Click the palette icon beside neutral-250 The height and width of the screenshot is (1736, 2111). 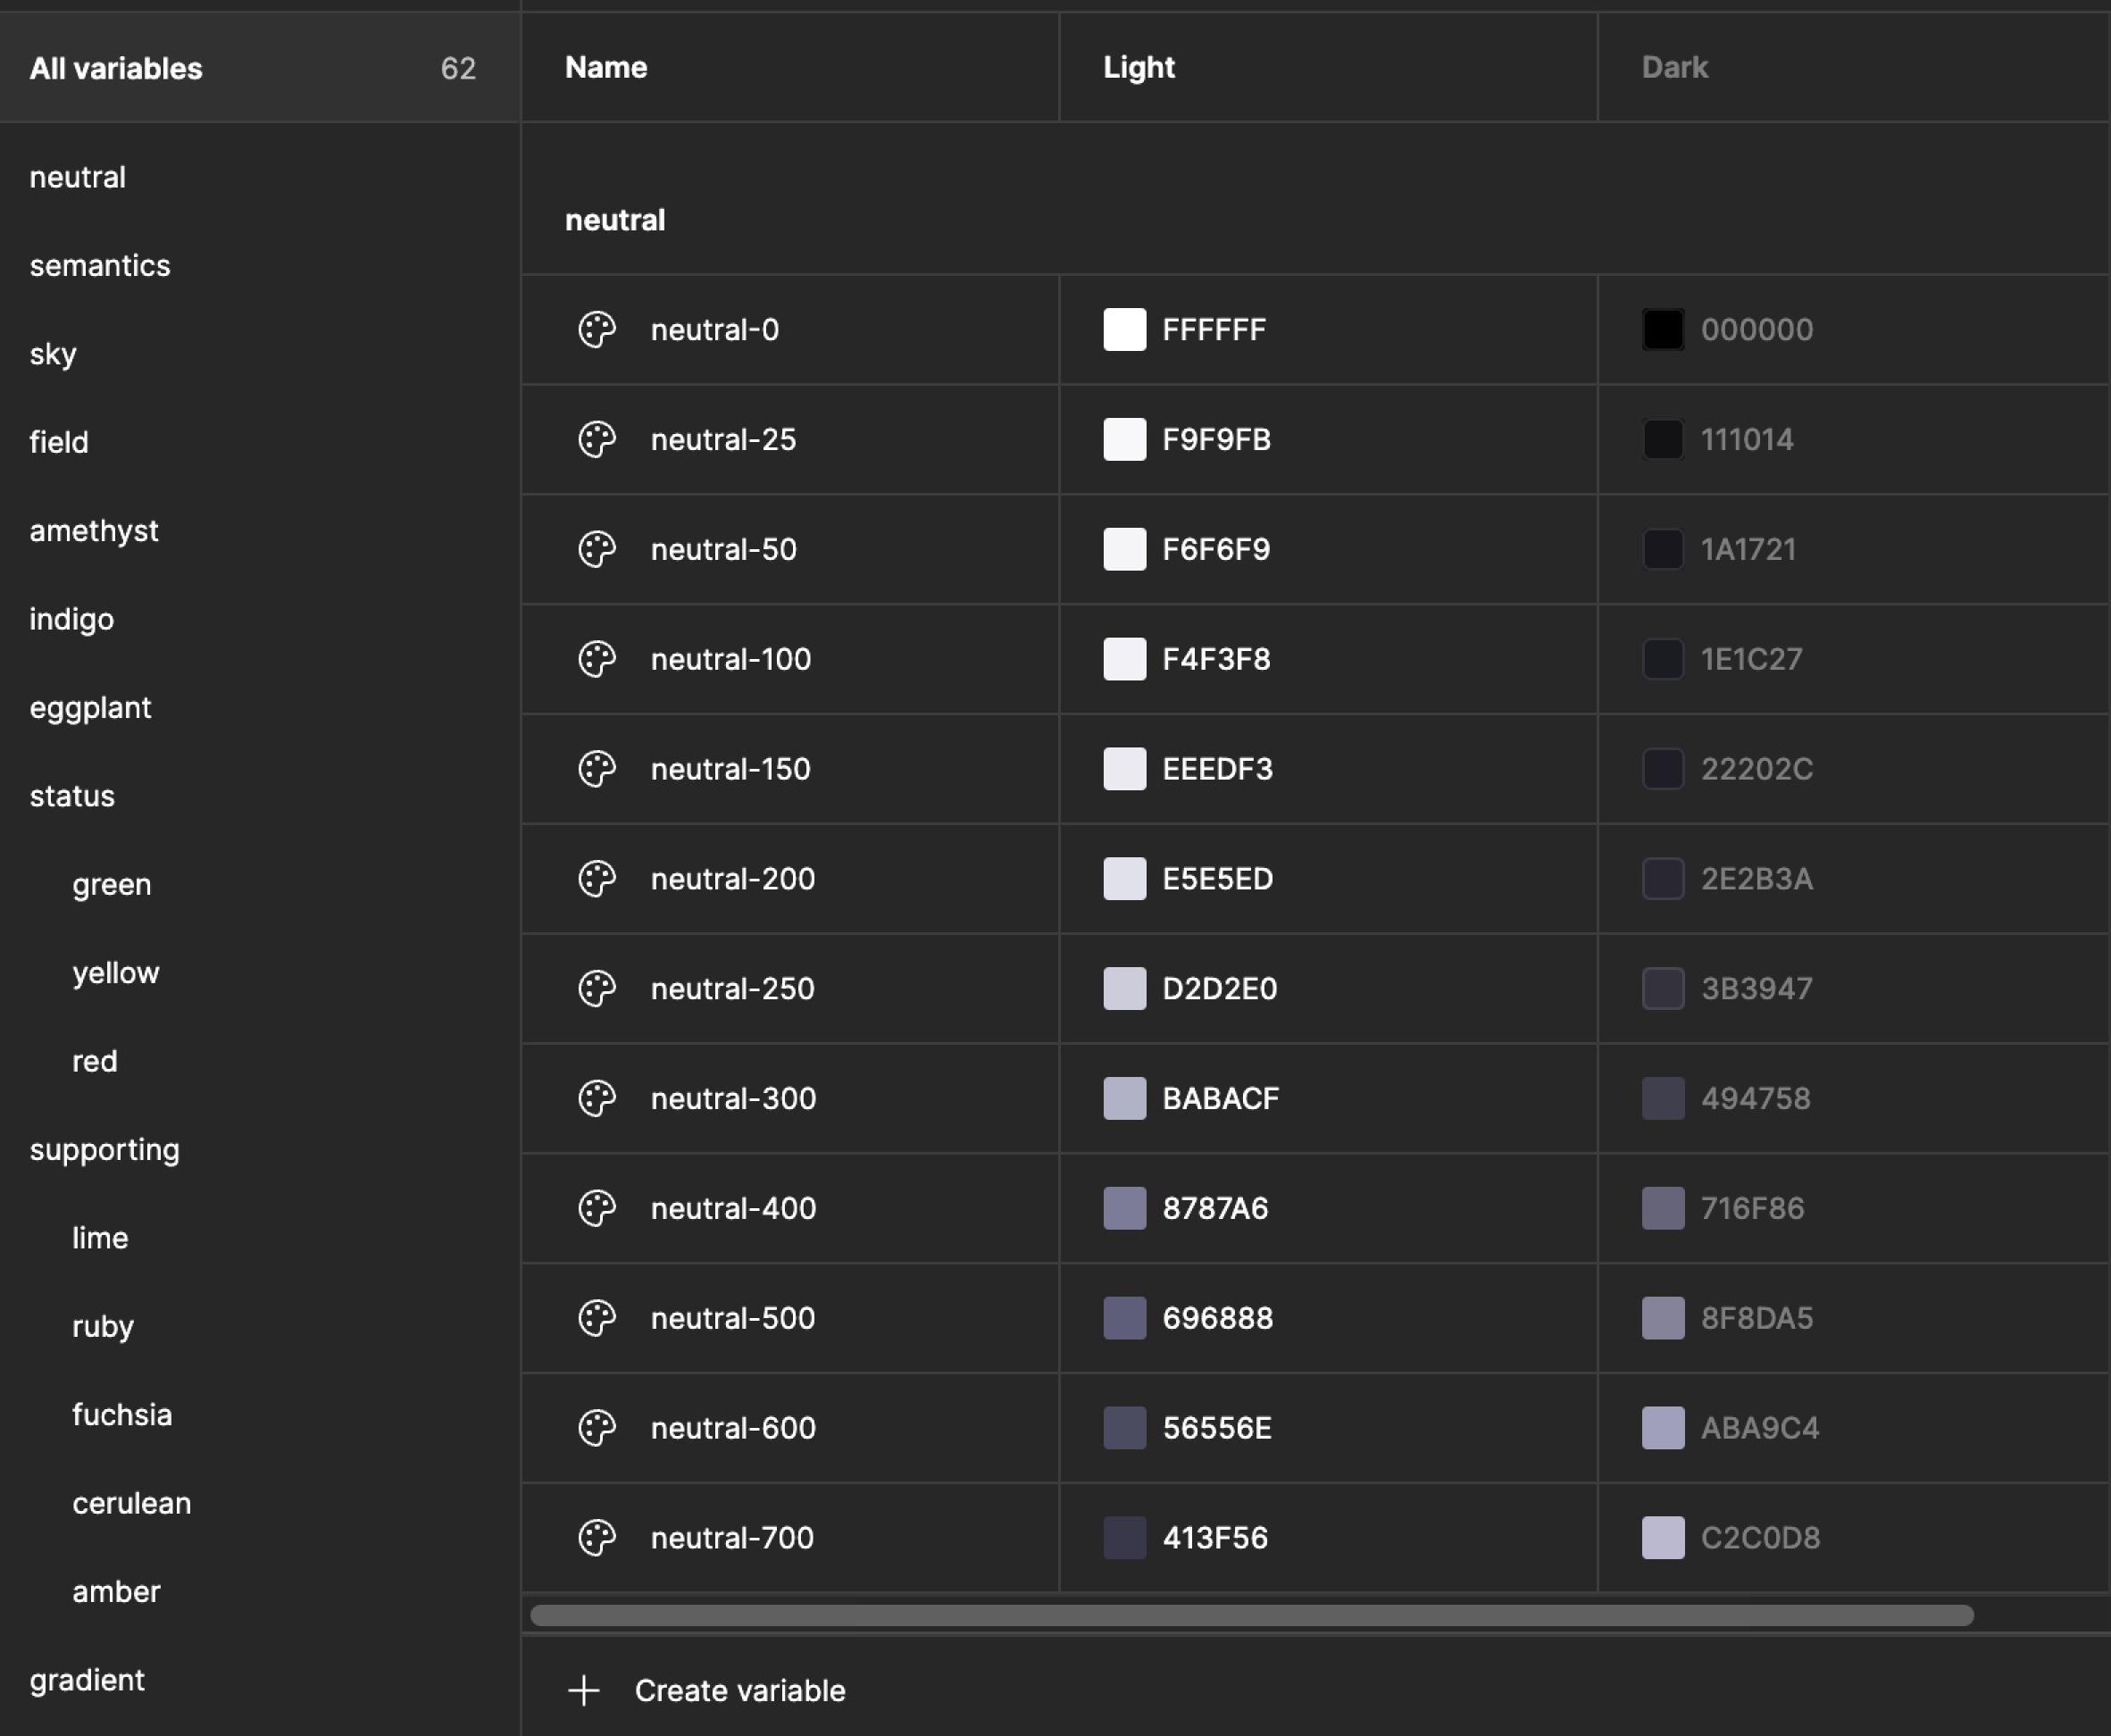(x=597, y=989)
